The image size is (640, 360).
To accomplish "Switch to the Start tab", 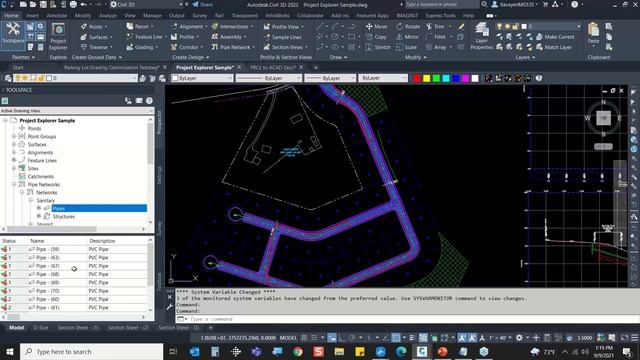I will [18, 67].
